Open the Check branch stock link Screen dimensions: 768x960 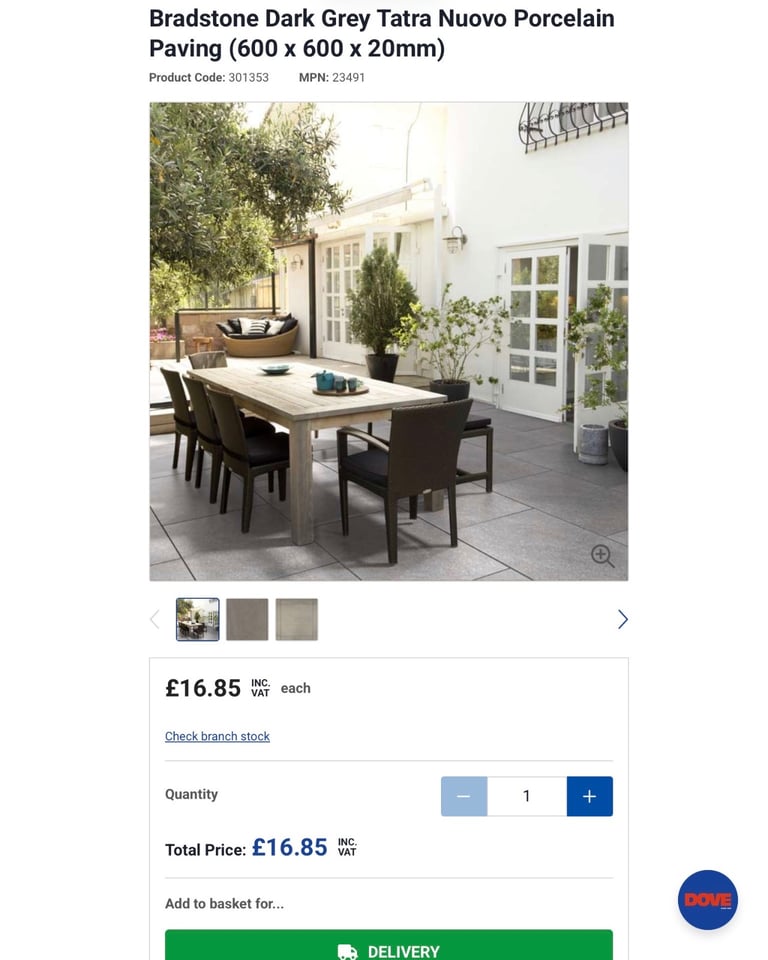pyautogui.click(x=217, y=736)
